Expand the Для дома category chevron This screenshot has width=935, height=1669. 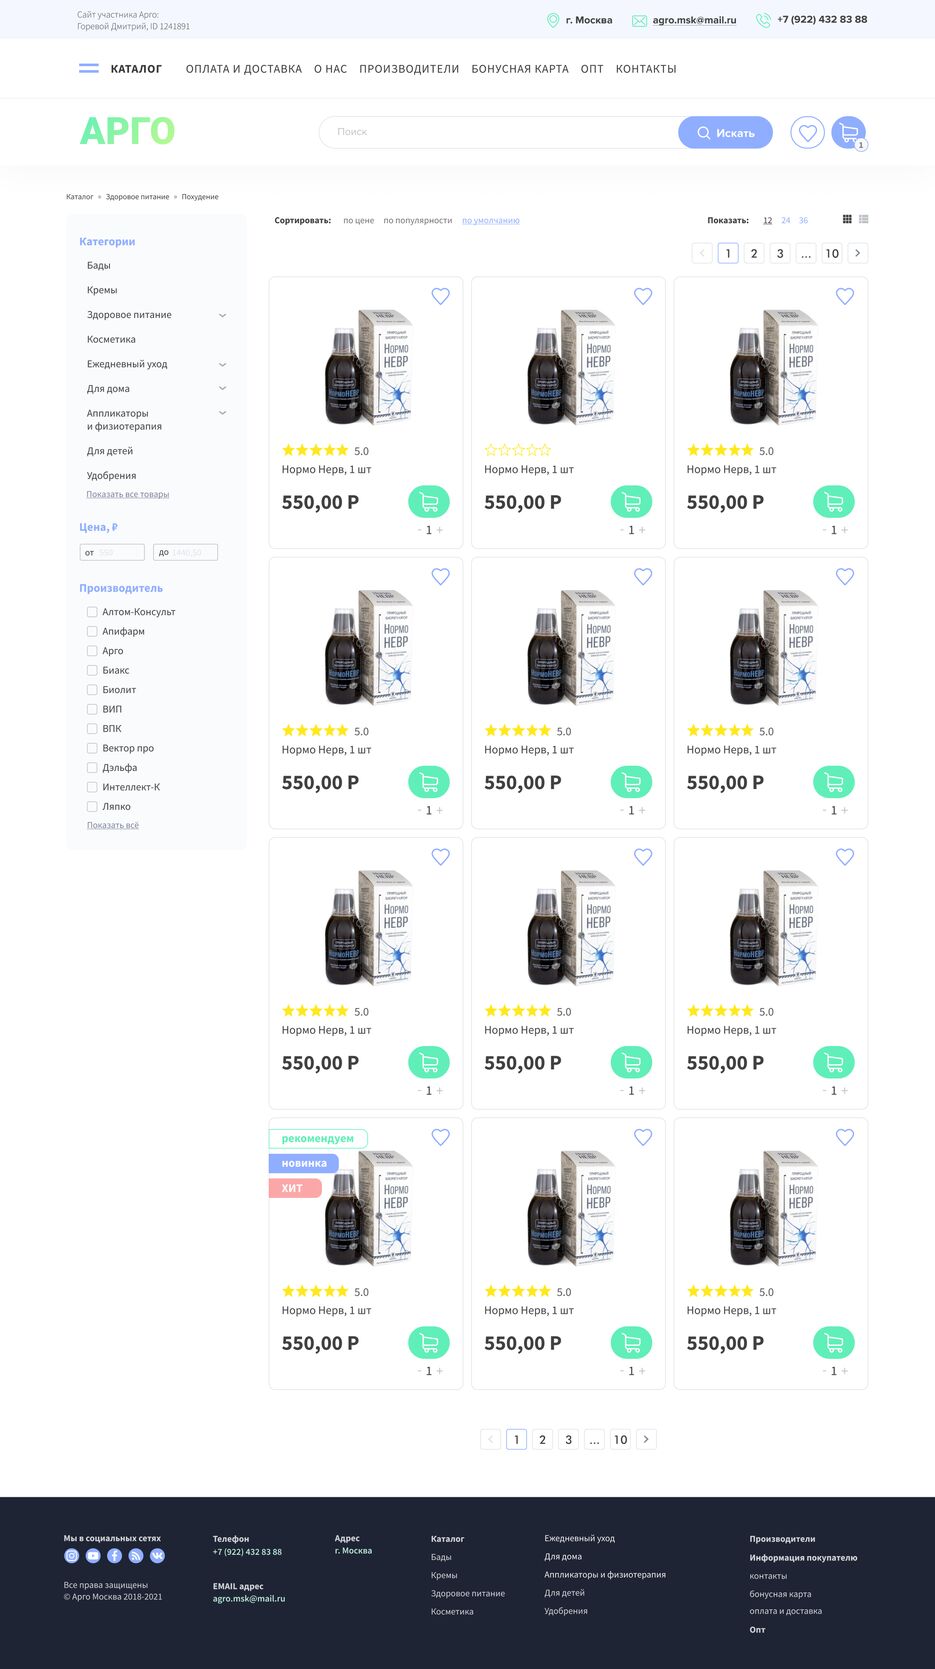pyautogui.click(x=222, y=388)
